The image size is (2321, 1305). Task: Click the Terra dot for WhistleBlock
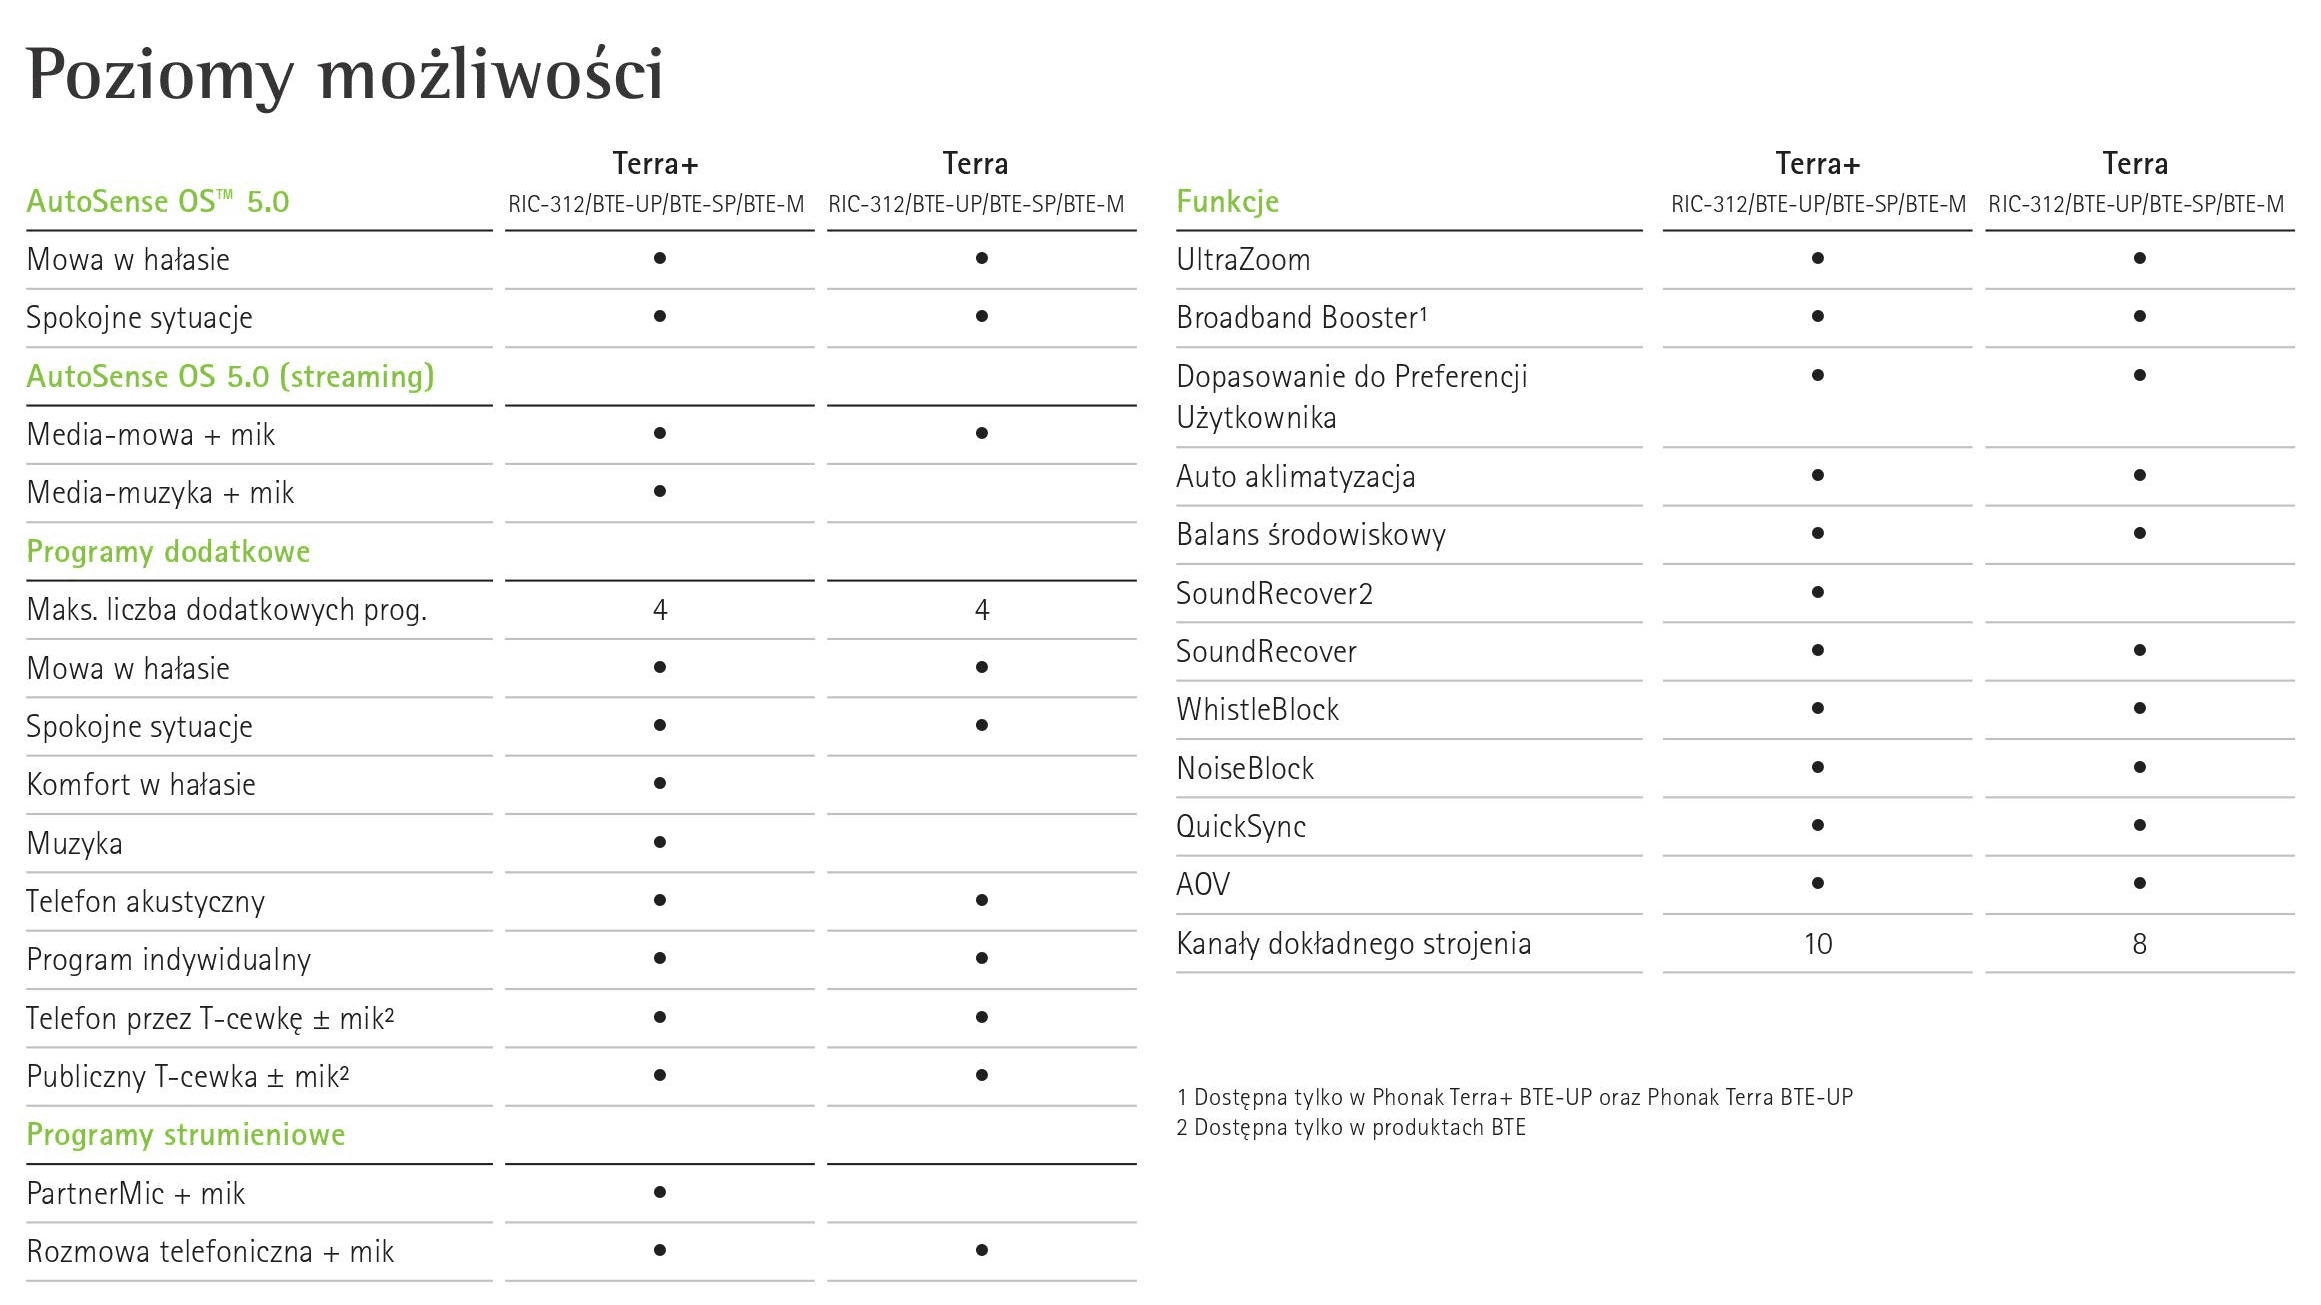pyautogui.click(x=2140, y=708)
